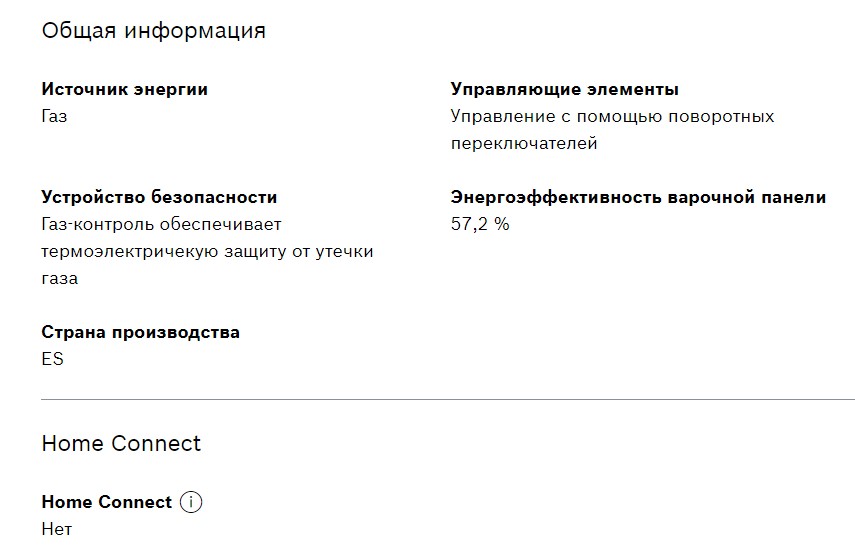855x552 pixels.
Task: Click the 'Страна производства' label
Action: pyautogui.click(x=140, y=332)
